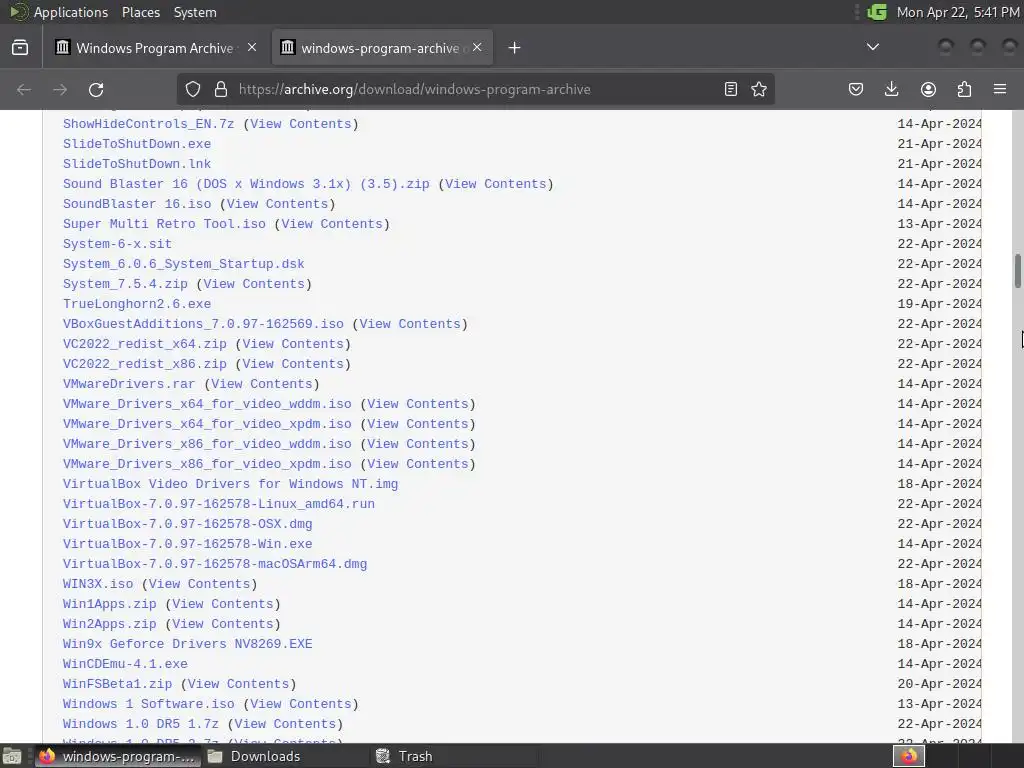
Task: Download WinCDEmu-4.1.exe
Action: 125,664
